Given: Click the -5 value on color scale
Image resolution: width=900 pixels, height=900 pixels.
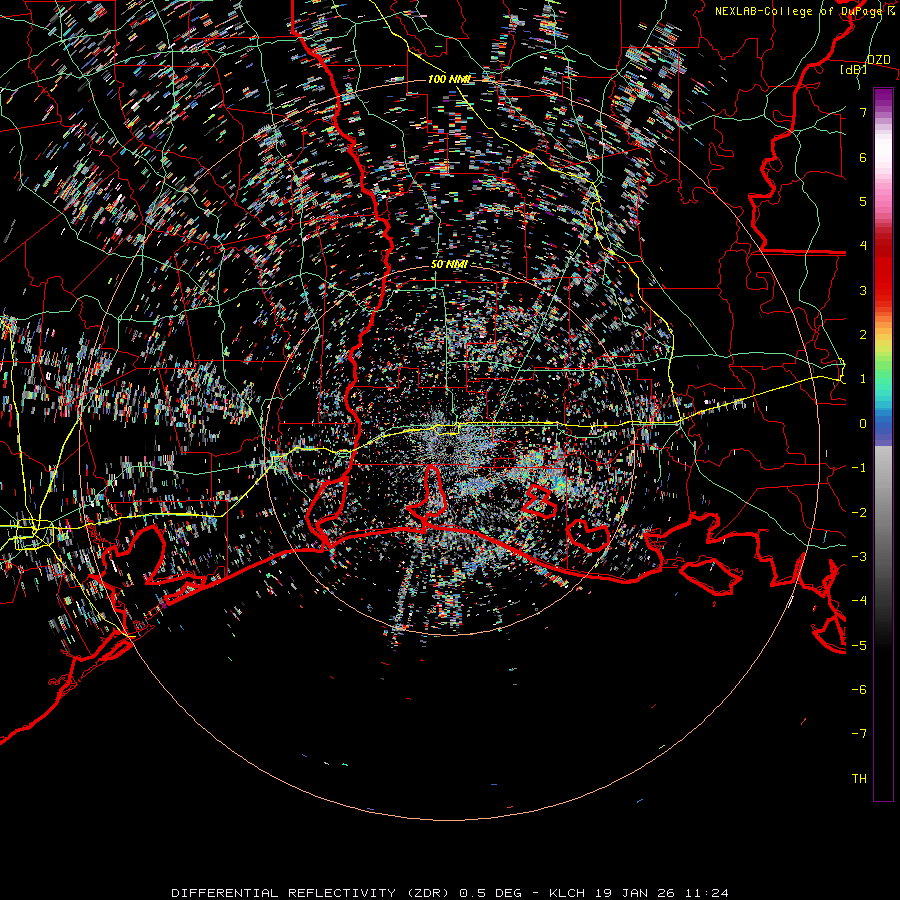Looking at the screenshot, I should [859, 645].
